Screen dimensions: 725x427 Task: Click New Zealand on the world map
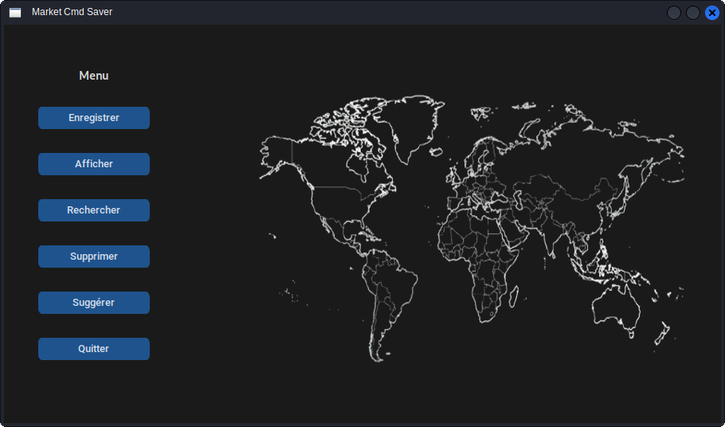(x=663, y=333)
